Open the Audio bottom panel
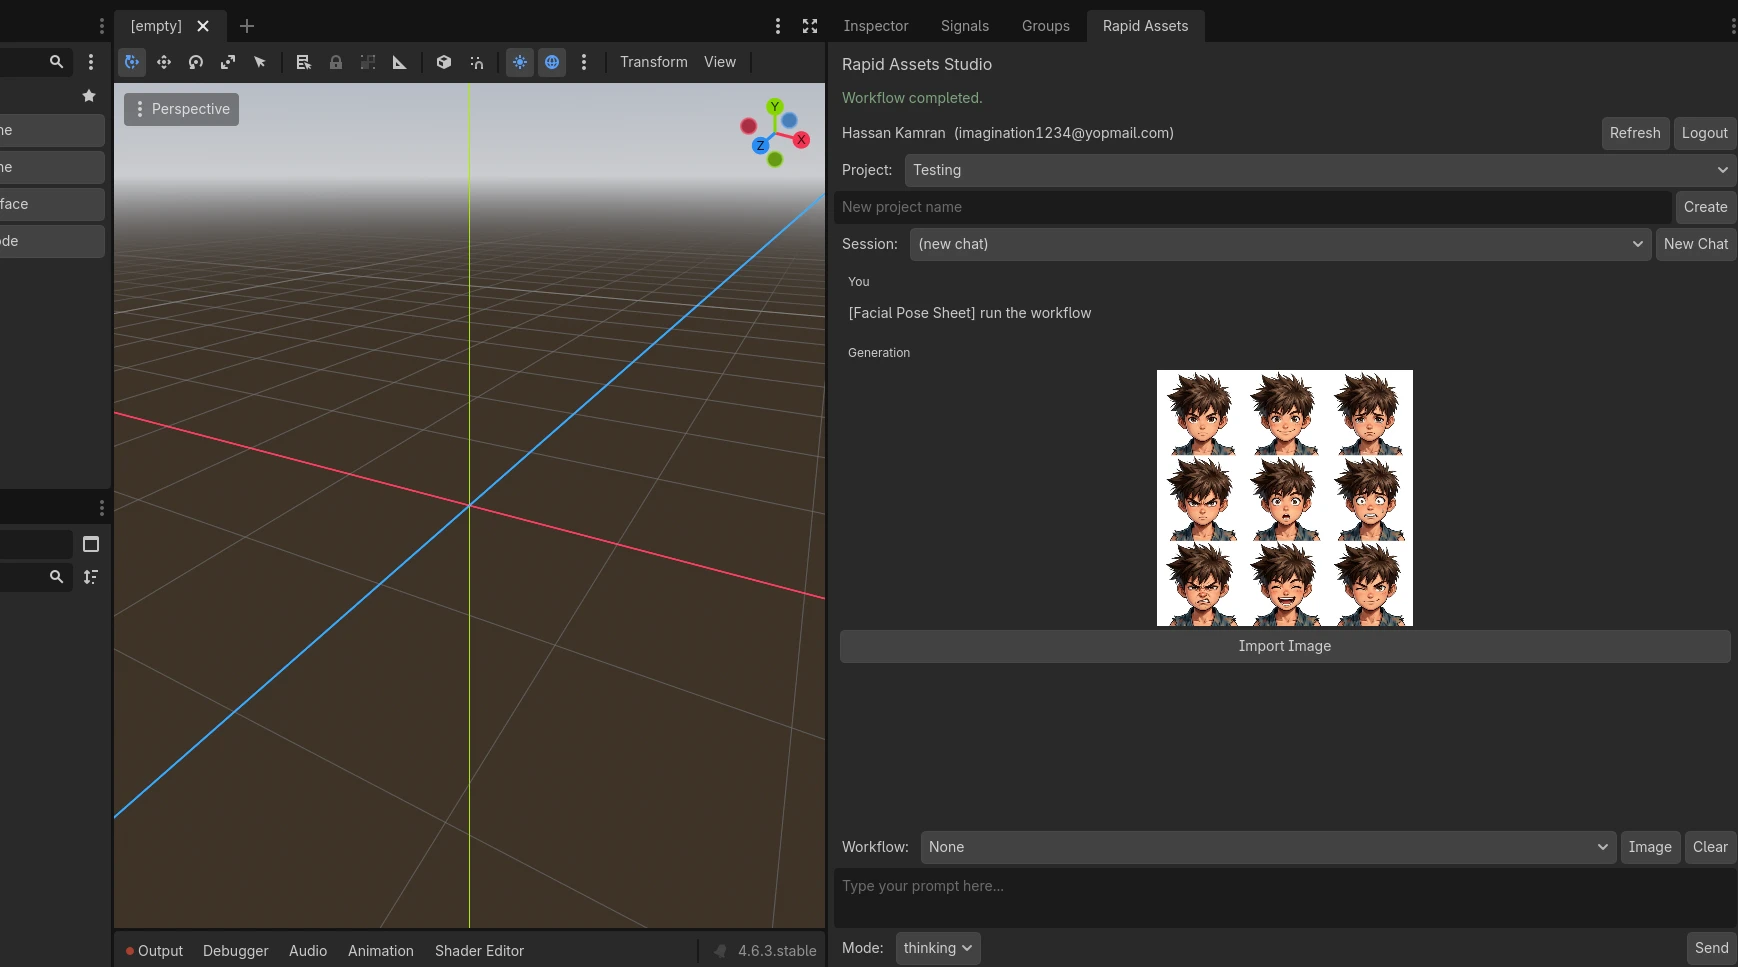1738x967 pixels. (x=308, y=951)
